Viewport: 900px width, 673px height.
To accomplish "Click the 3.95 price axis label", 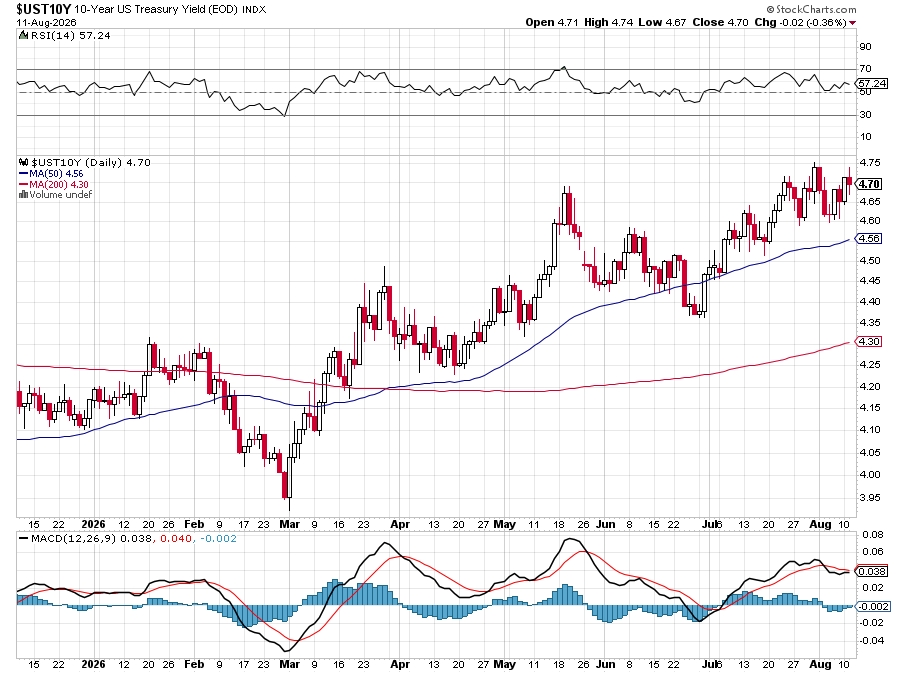I will [870, 497].
